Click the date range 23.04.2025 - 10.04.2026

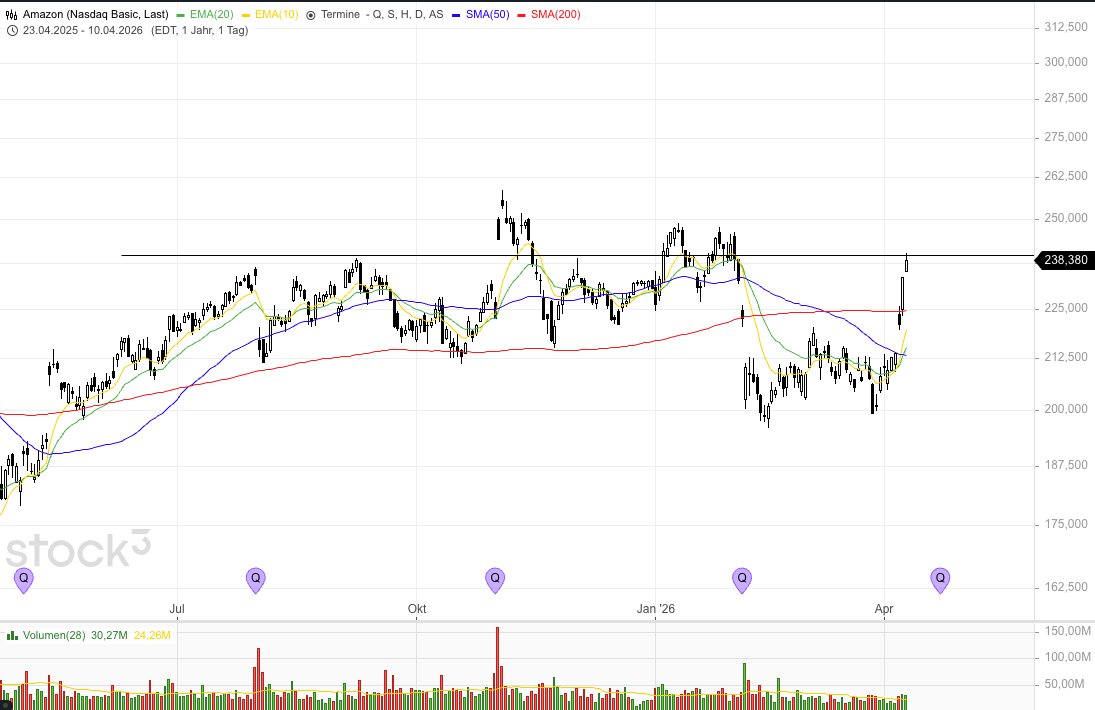(x=82, y=31)
